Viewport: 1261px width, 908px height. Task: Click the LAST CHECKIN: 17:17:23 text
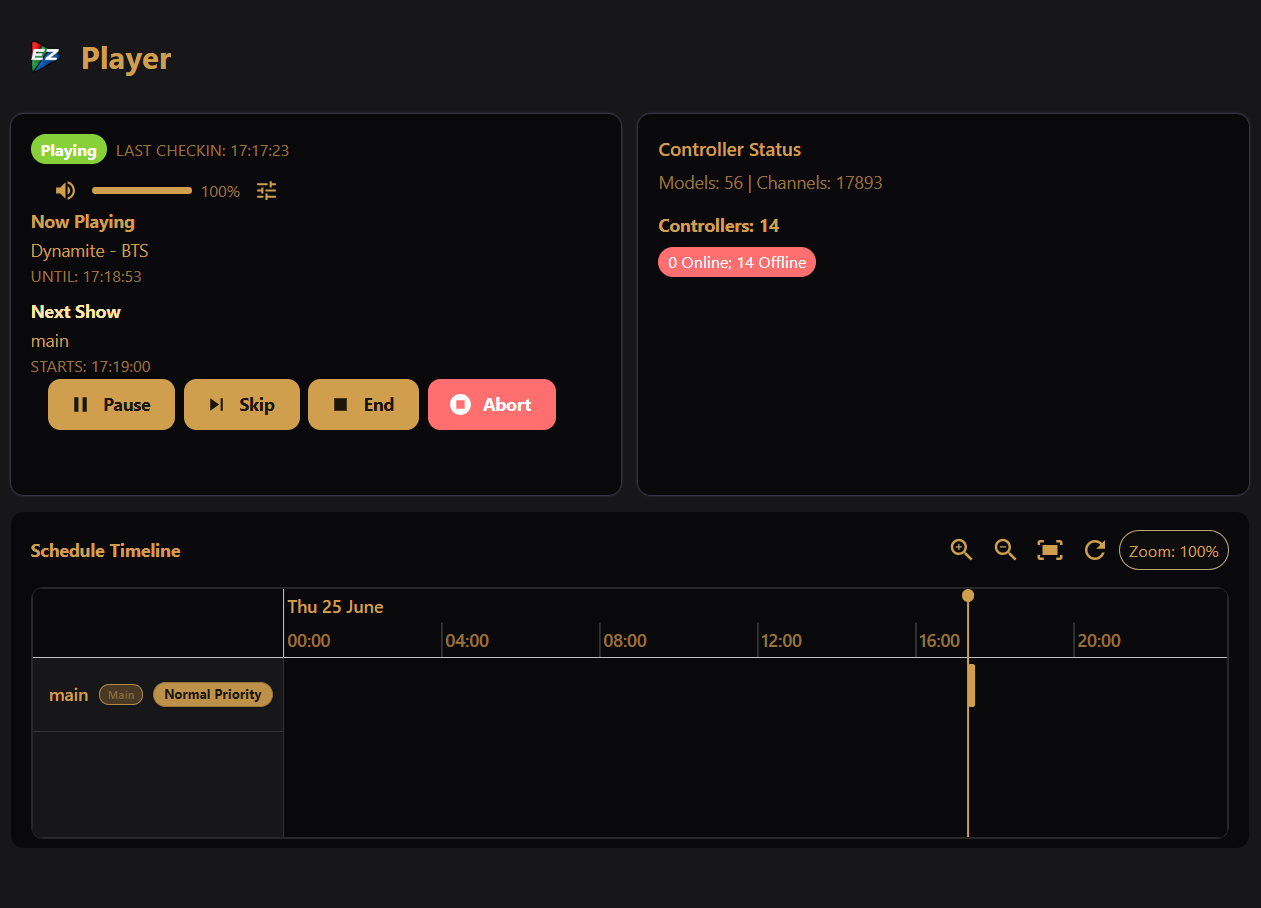(203, 150)
